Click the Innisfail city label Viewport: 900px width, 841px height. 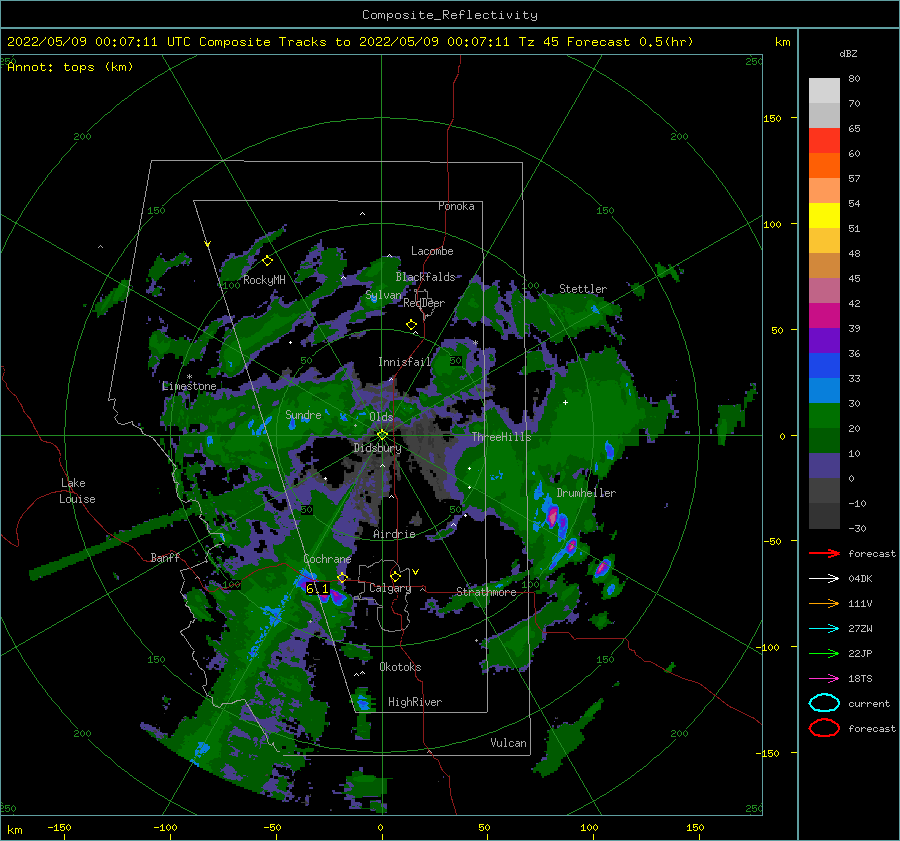[x=404, y=362]
